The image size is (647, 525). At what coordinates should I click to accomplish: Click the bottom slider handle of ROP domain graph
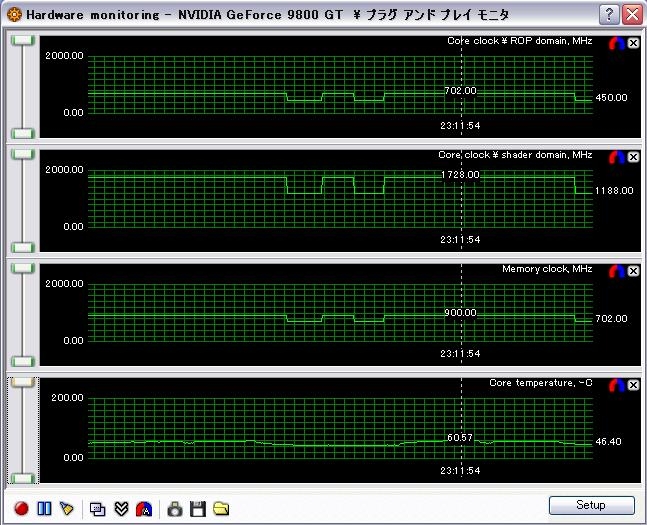23,133
